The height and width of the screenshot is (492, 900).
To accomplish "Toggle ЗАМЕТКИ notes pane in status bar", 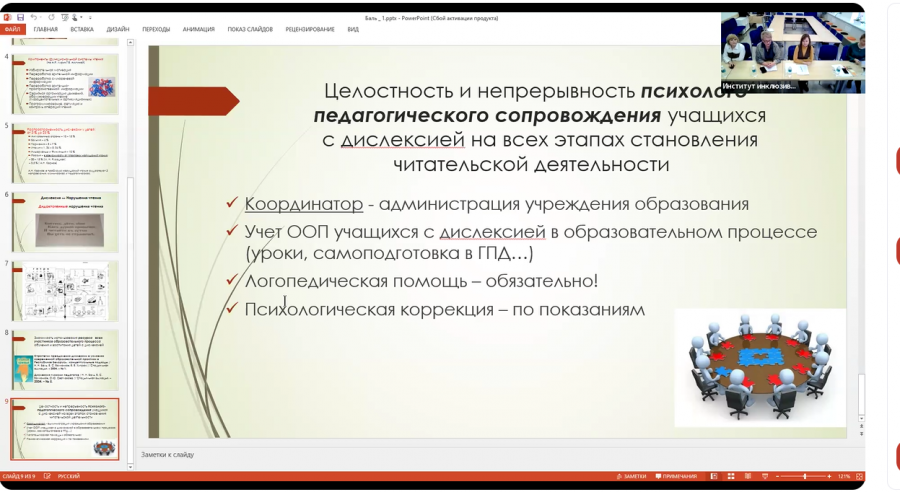I will 631,476.
